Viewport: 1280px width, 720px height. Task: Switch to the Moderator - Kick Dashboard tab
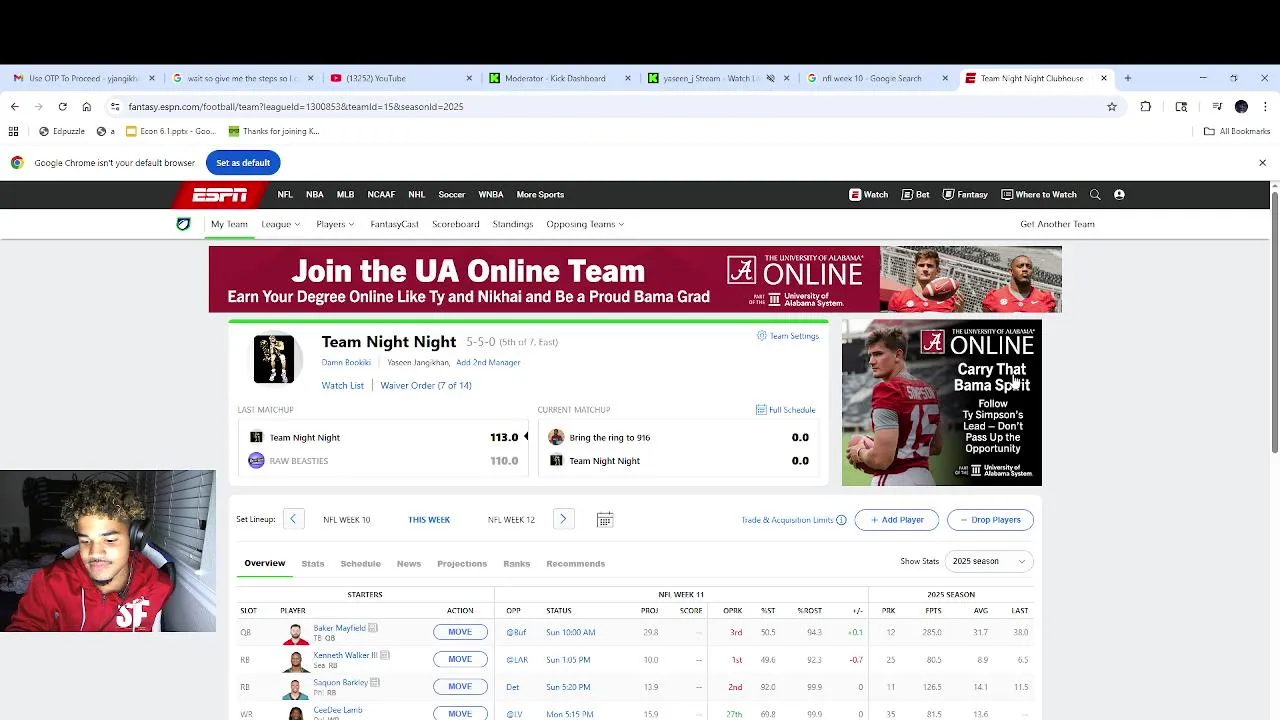(558, 78)
